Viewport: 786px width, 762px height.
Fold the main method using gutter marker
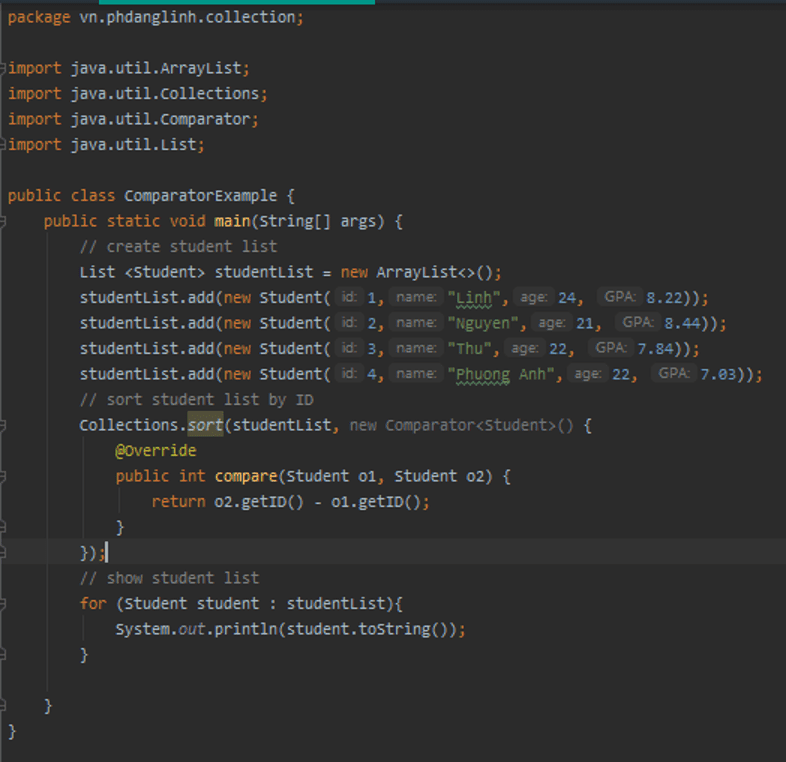pyautogui.click(x=4, y=221)
